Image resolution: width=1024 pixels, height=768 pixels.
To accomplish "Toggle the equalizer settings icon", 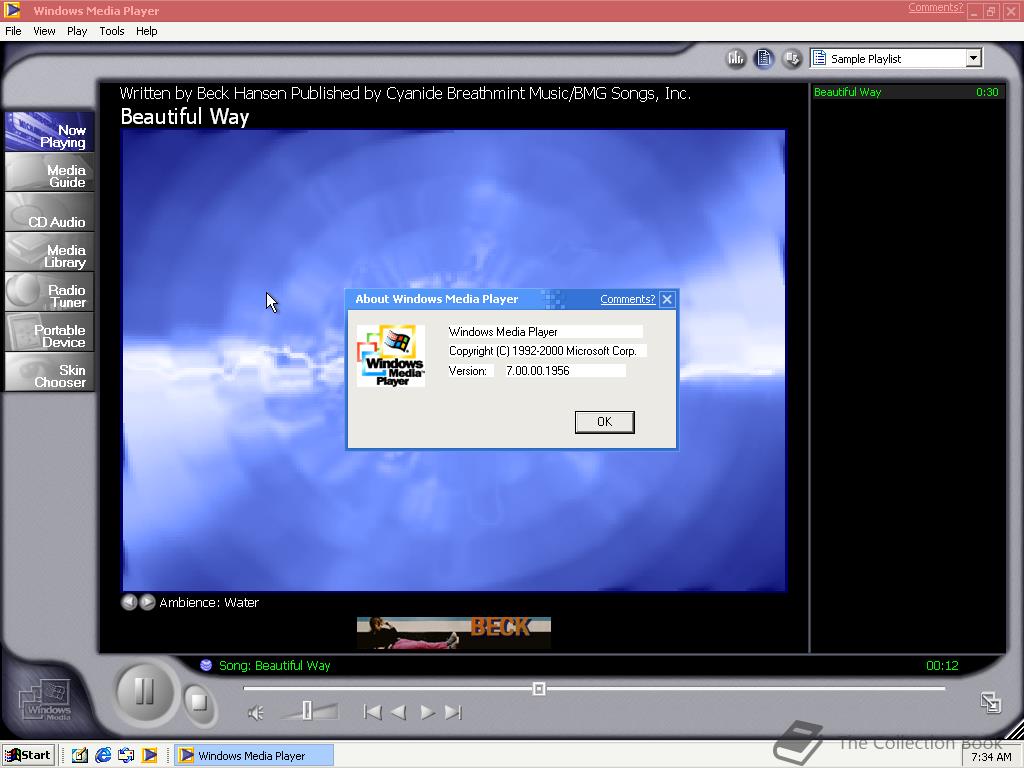I will pyautogui.click(x=736, y=59).
